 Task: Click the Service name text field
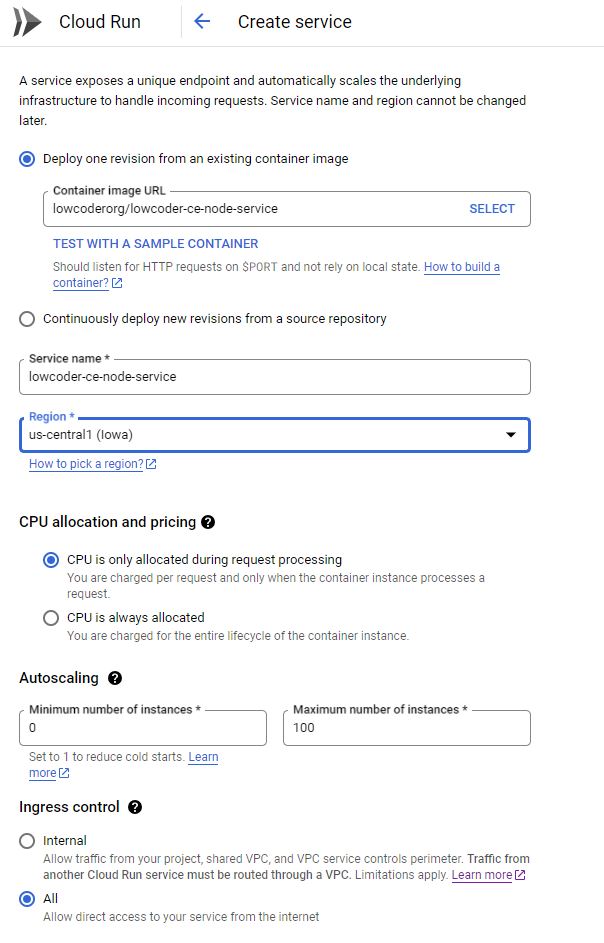click(274, 377)
